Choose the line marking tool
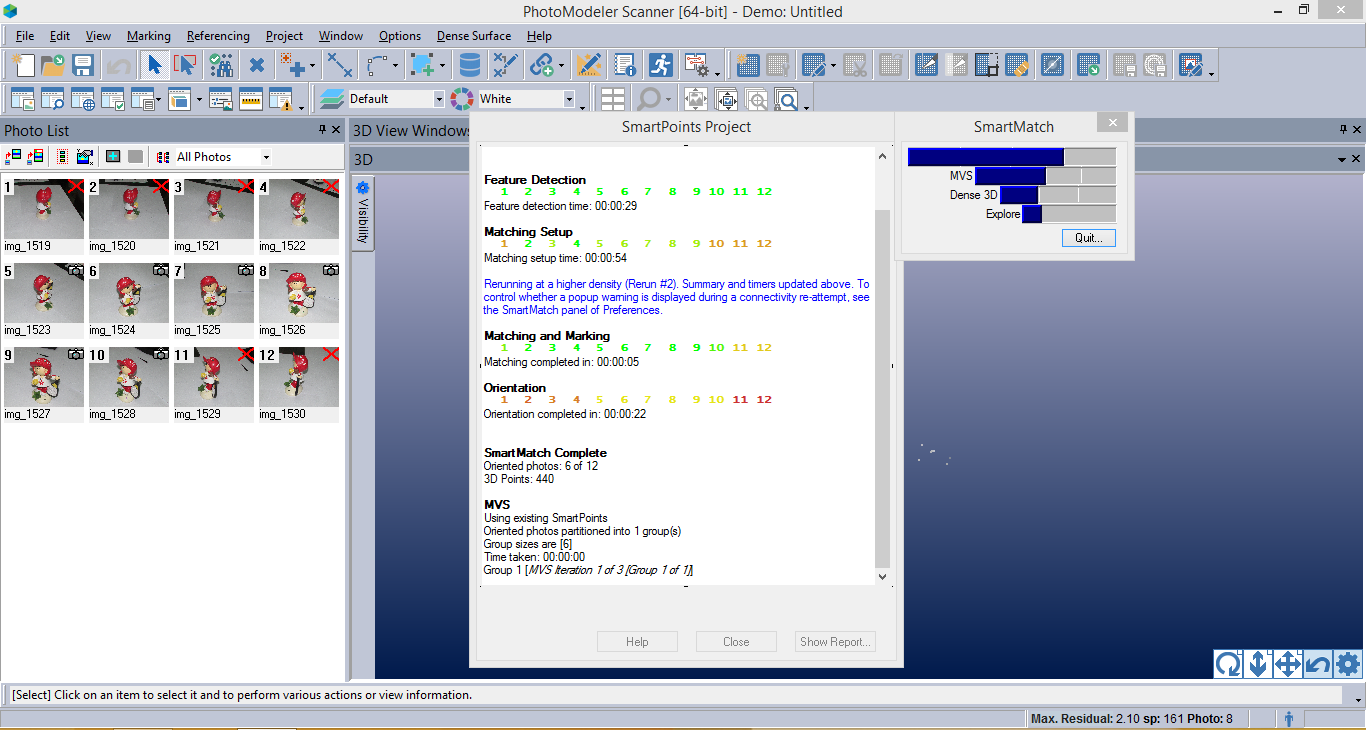Viewport: 1366px width, 730px height. pyautogui.click(x=340, y=66)
